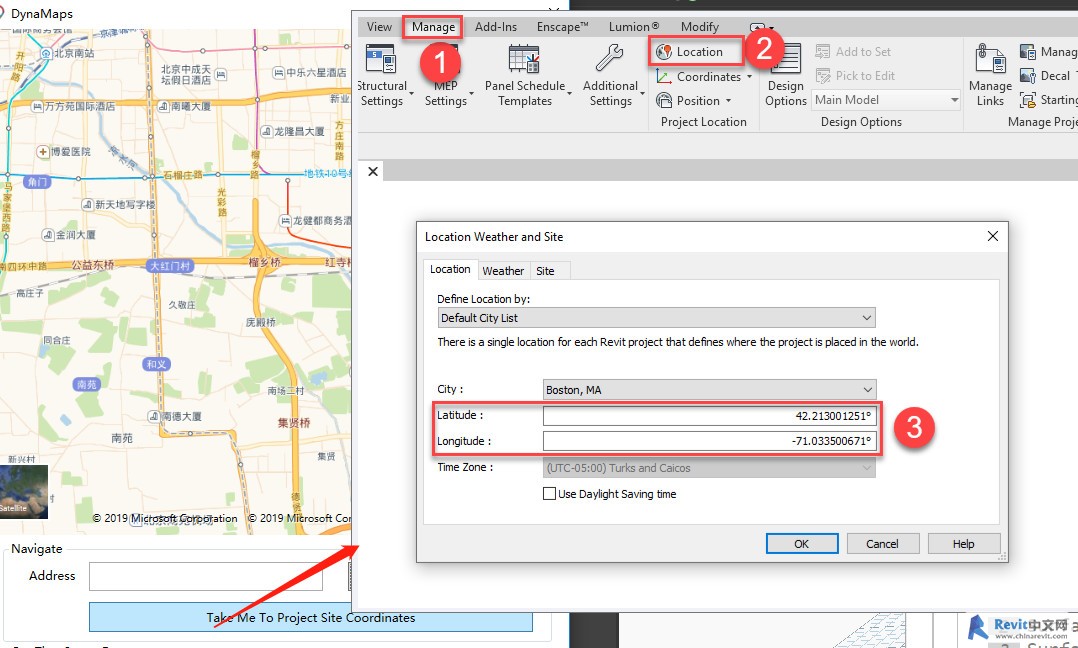Screen dimensions: 1078x648
Task: Enable Use Daylight Saving time checkbox
Action: (x=549, y=493)
